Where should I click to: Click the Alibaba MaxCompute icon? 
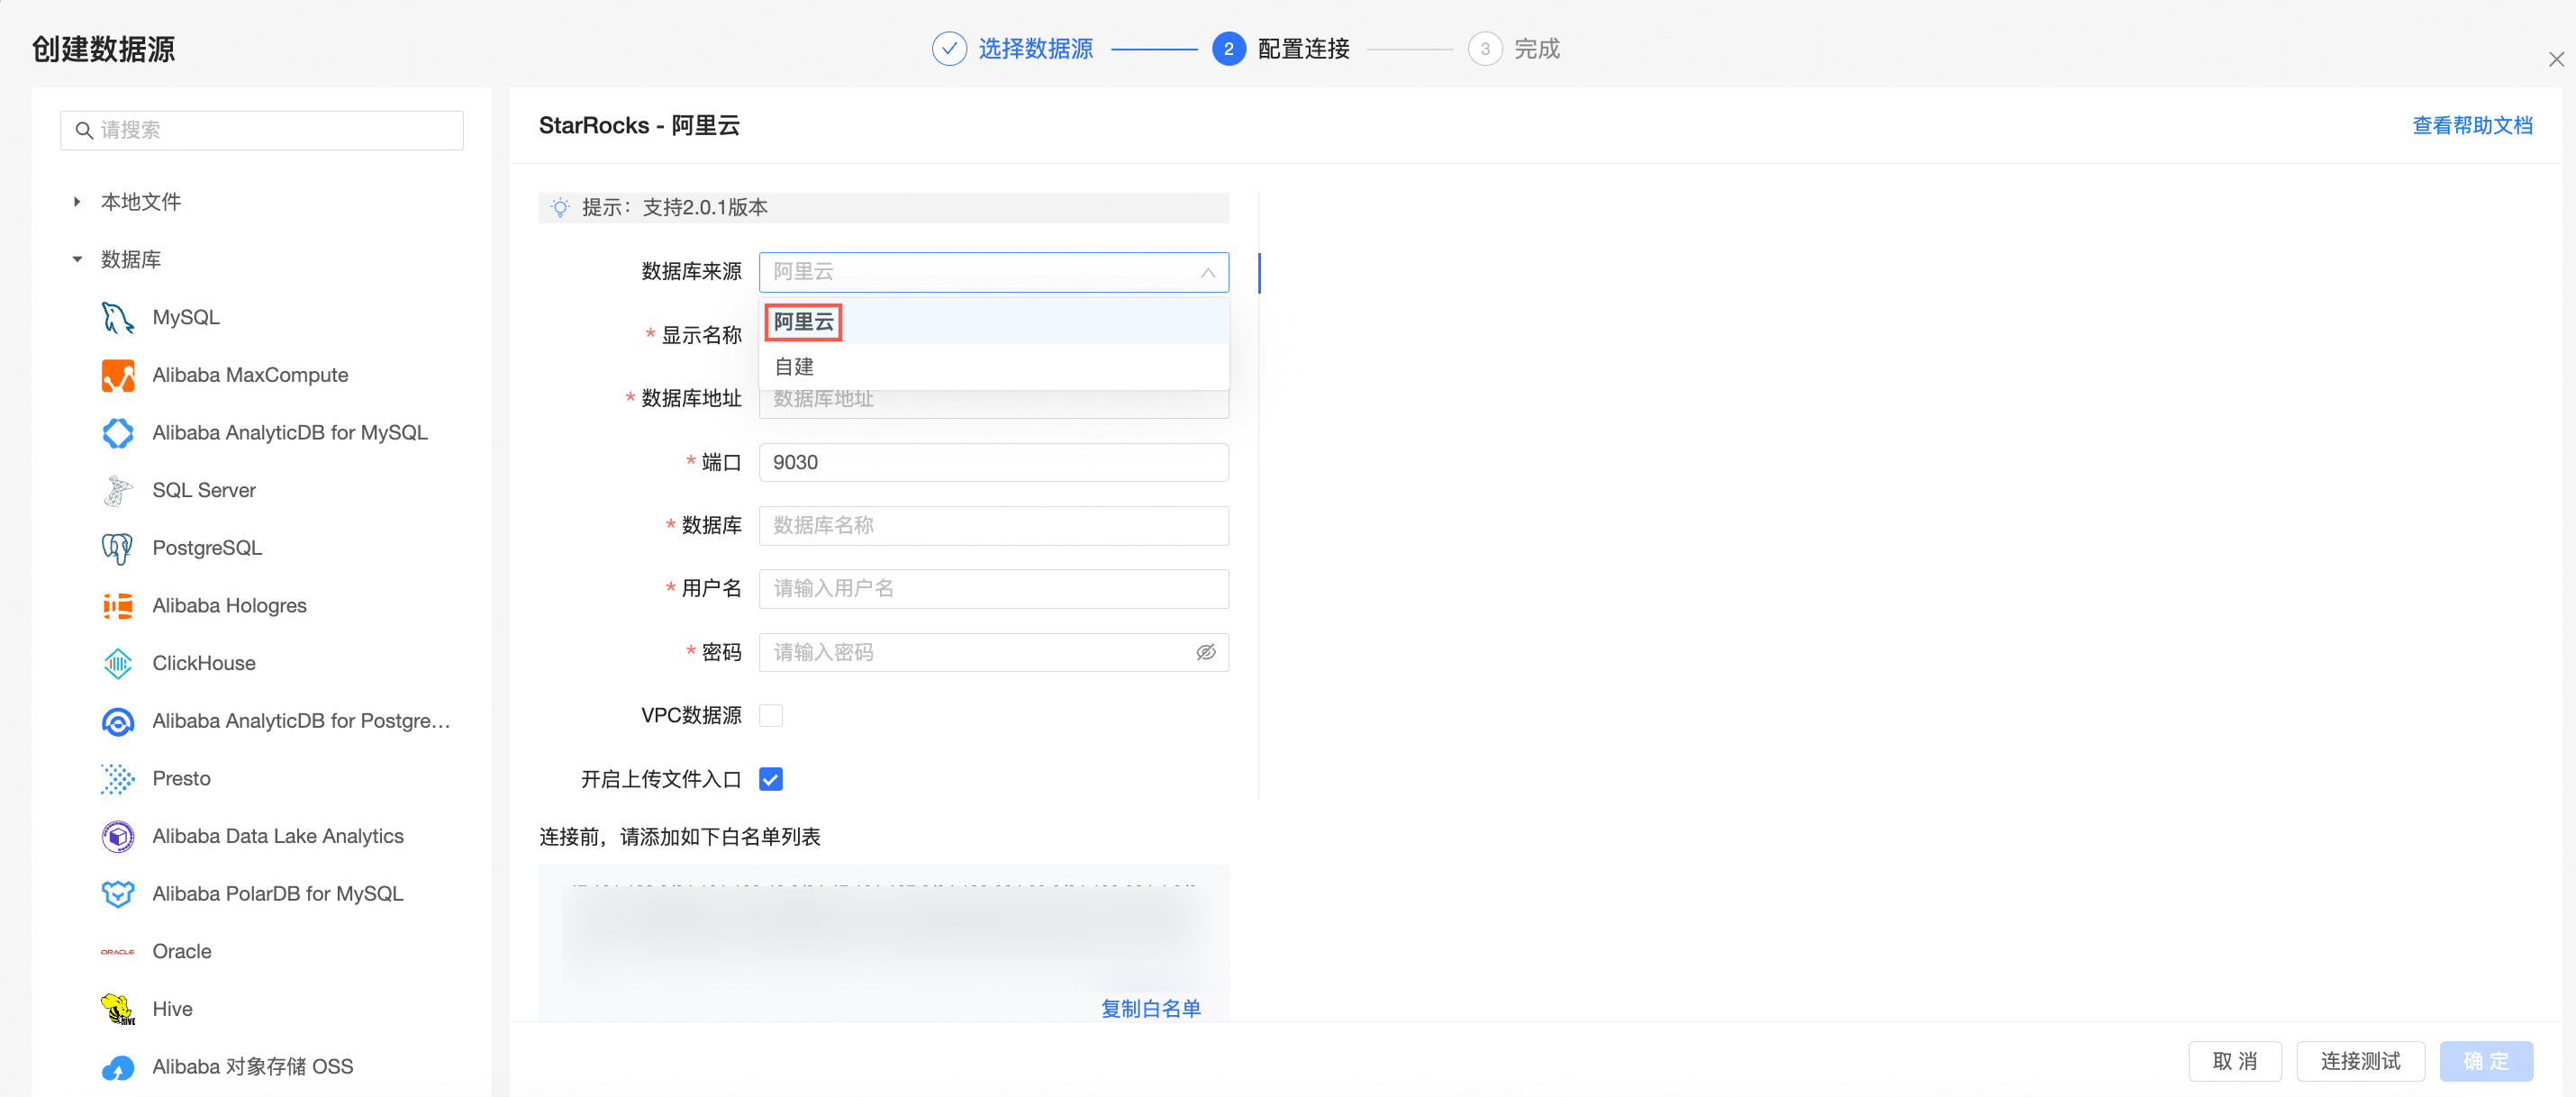click(x=118, y=376)
